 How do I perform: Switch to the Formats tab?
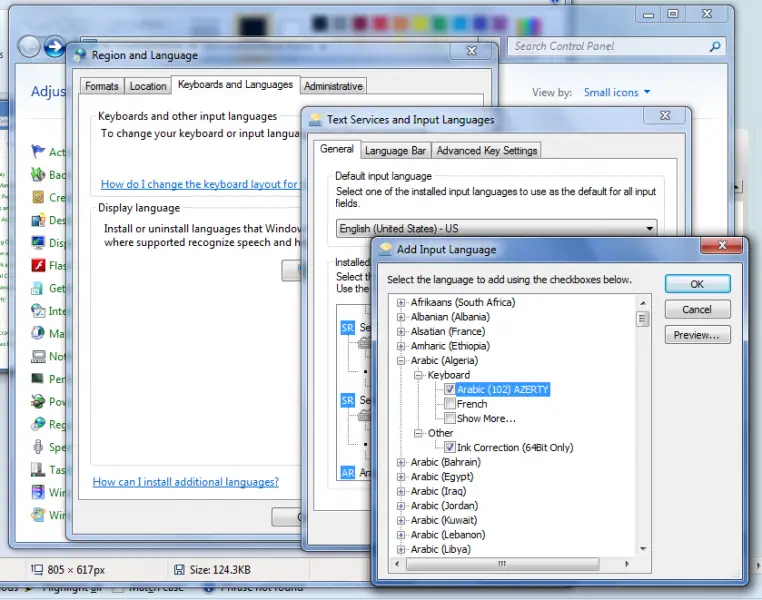(102, 86)
